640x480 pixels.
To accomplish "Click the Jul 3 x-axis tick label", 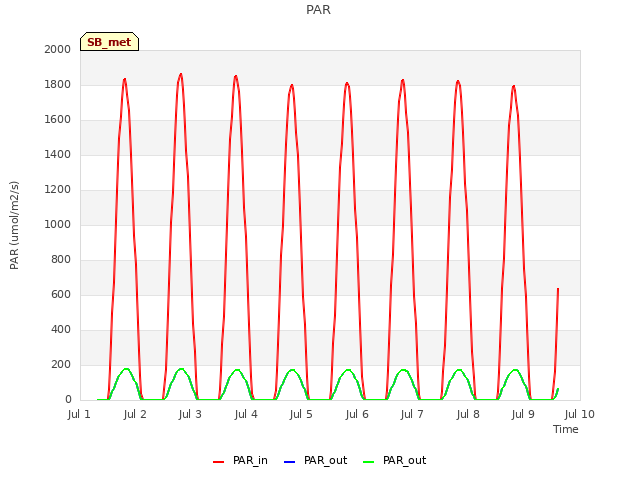I will (190, 414).
